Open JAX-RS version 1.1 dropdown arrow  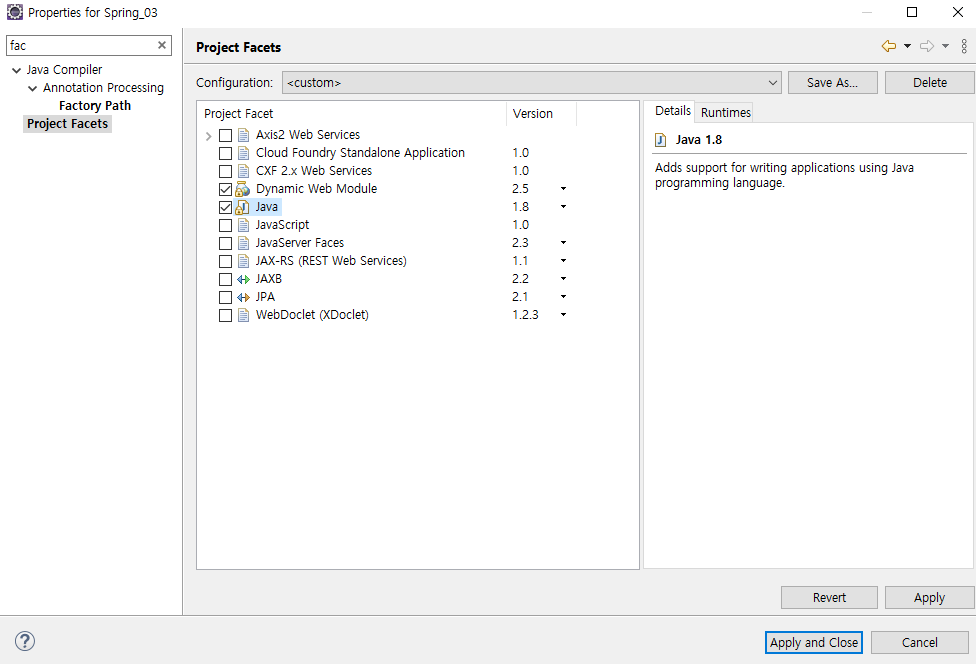pyautogui.click(x=563, y=261)
